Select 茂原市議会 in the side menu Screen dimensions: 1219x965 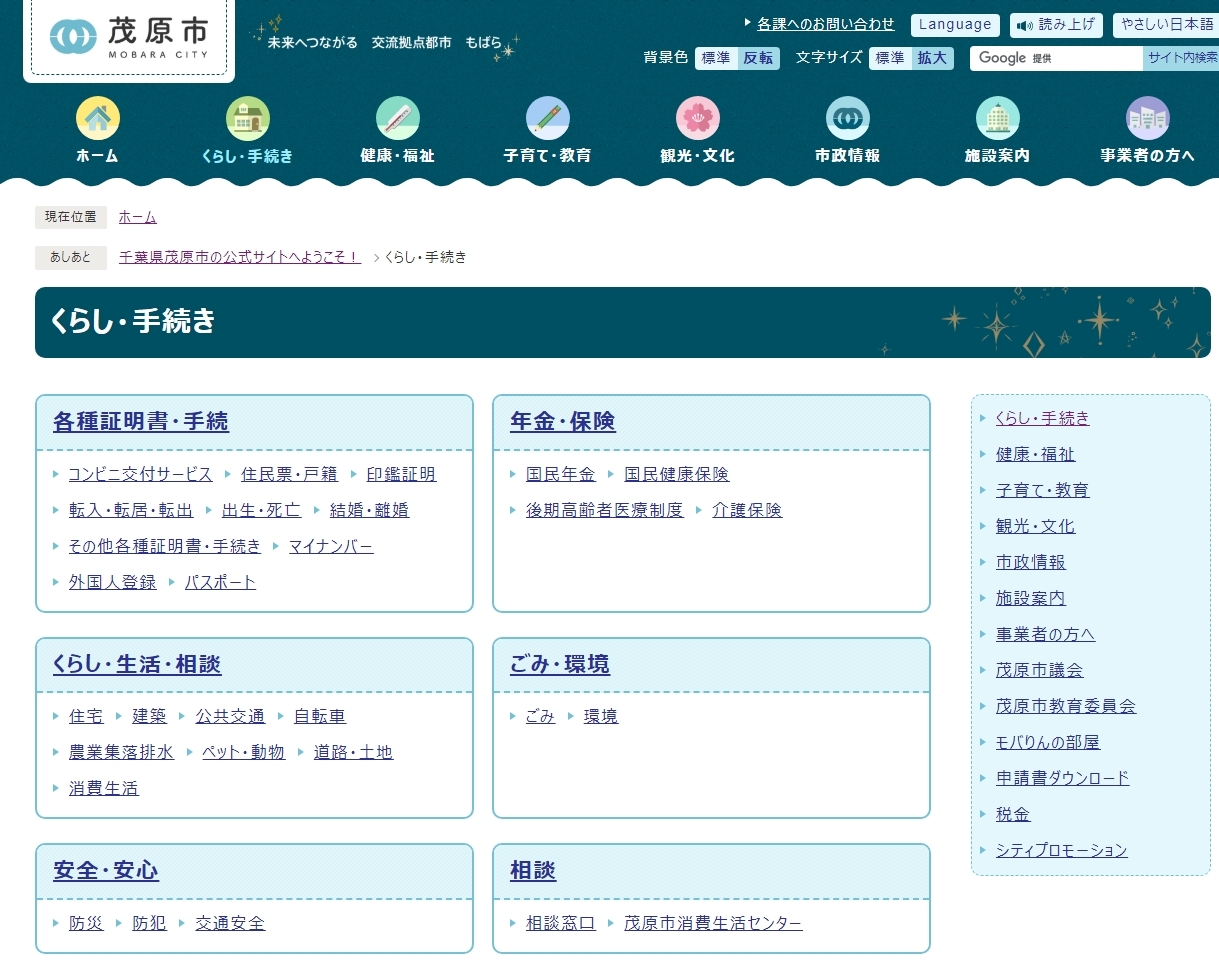tap(1039, 670)
